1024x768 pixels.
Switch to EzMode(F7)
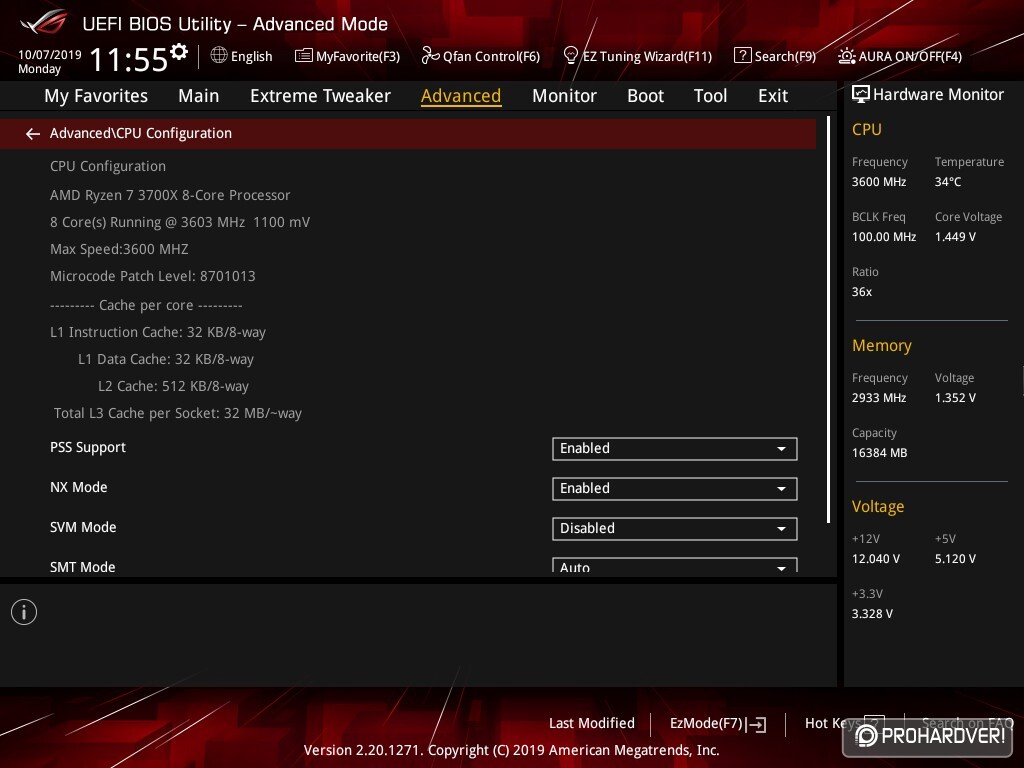point(718,724)
